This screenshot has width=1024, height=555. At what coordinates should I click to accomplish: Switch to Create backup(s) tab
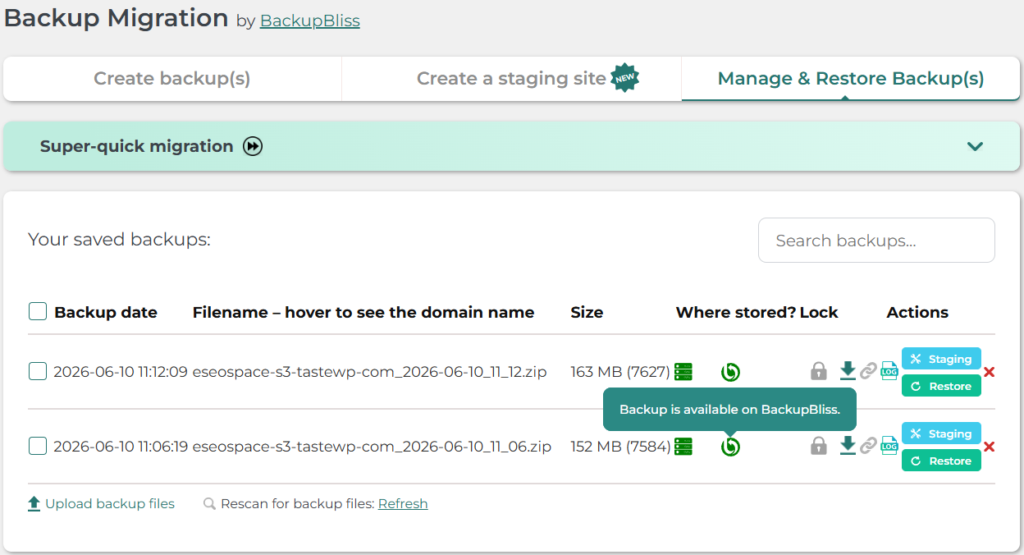[x=172, y=78]
